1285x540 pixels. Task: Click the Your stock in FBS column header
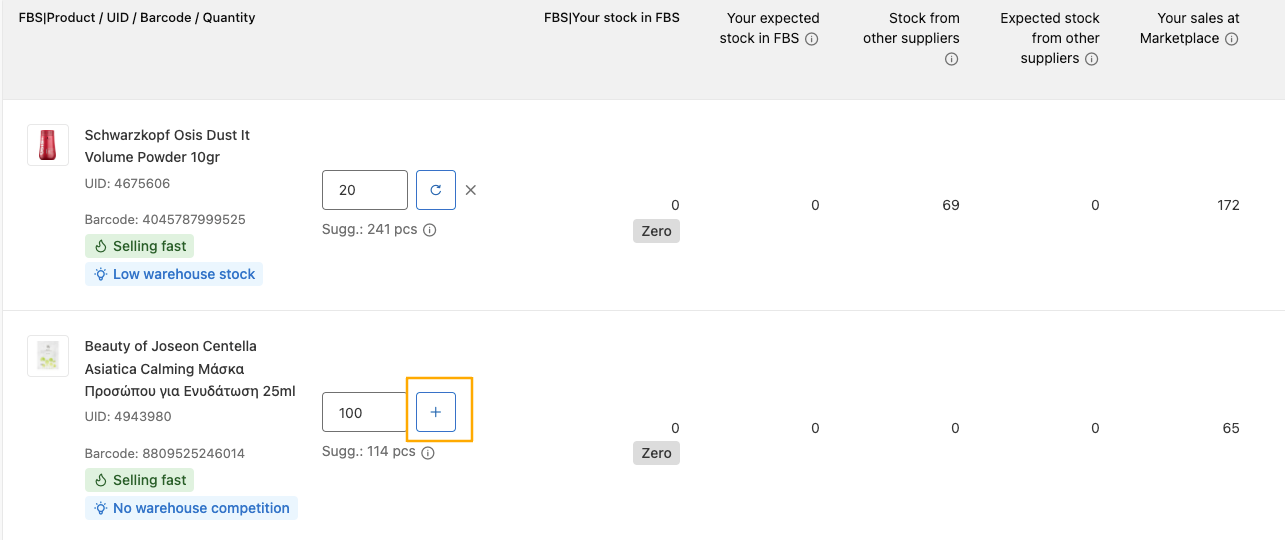pyautogui.click(x=611, y=18)
